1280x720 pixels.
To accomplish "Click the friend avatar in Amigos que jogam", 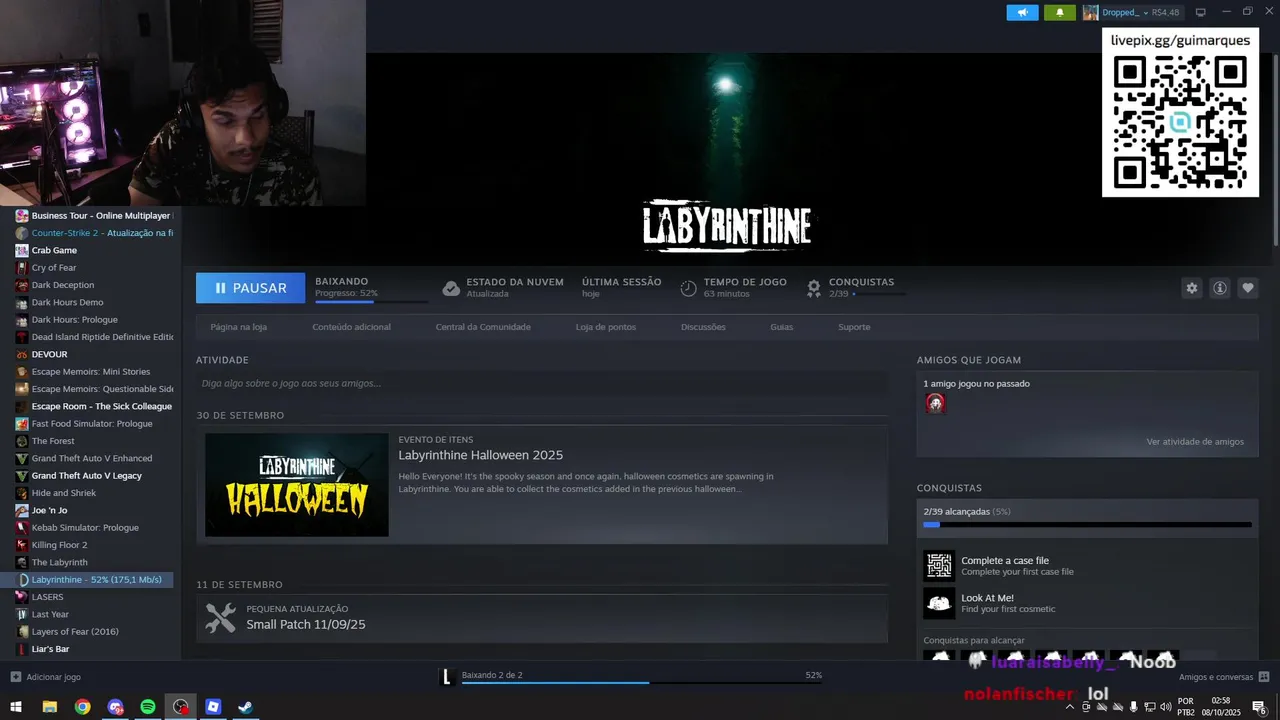I will (935, 403).
